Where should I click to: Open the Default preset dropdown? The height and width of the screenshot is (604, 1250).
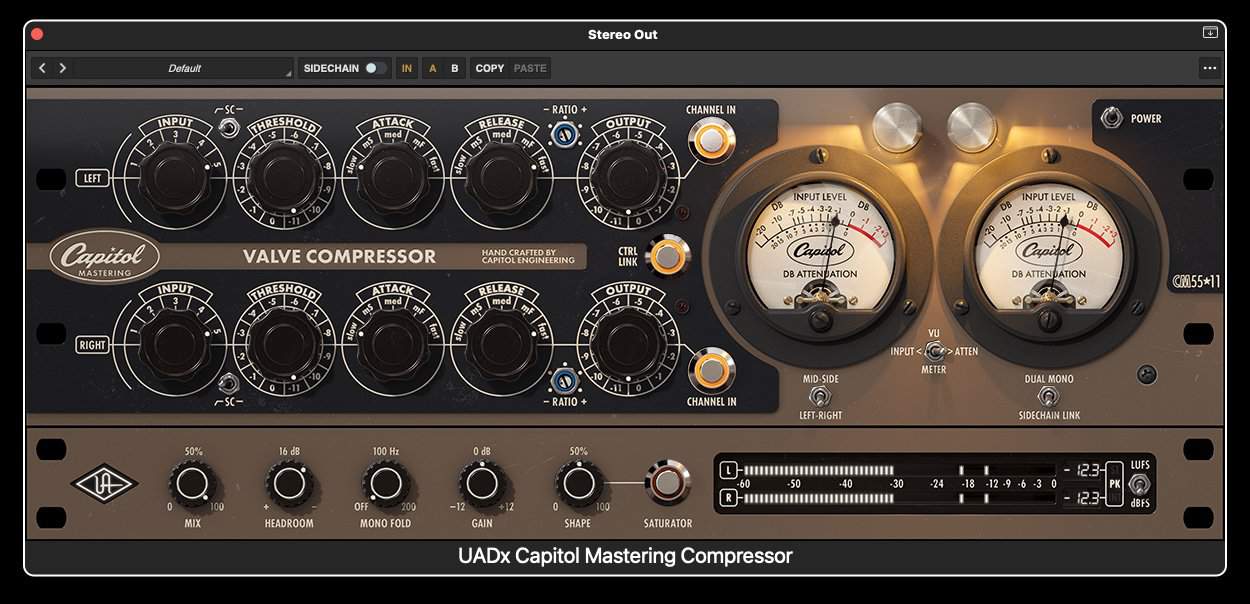pyautogui.click(x=184, y=68)
